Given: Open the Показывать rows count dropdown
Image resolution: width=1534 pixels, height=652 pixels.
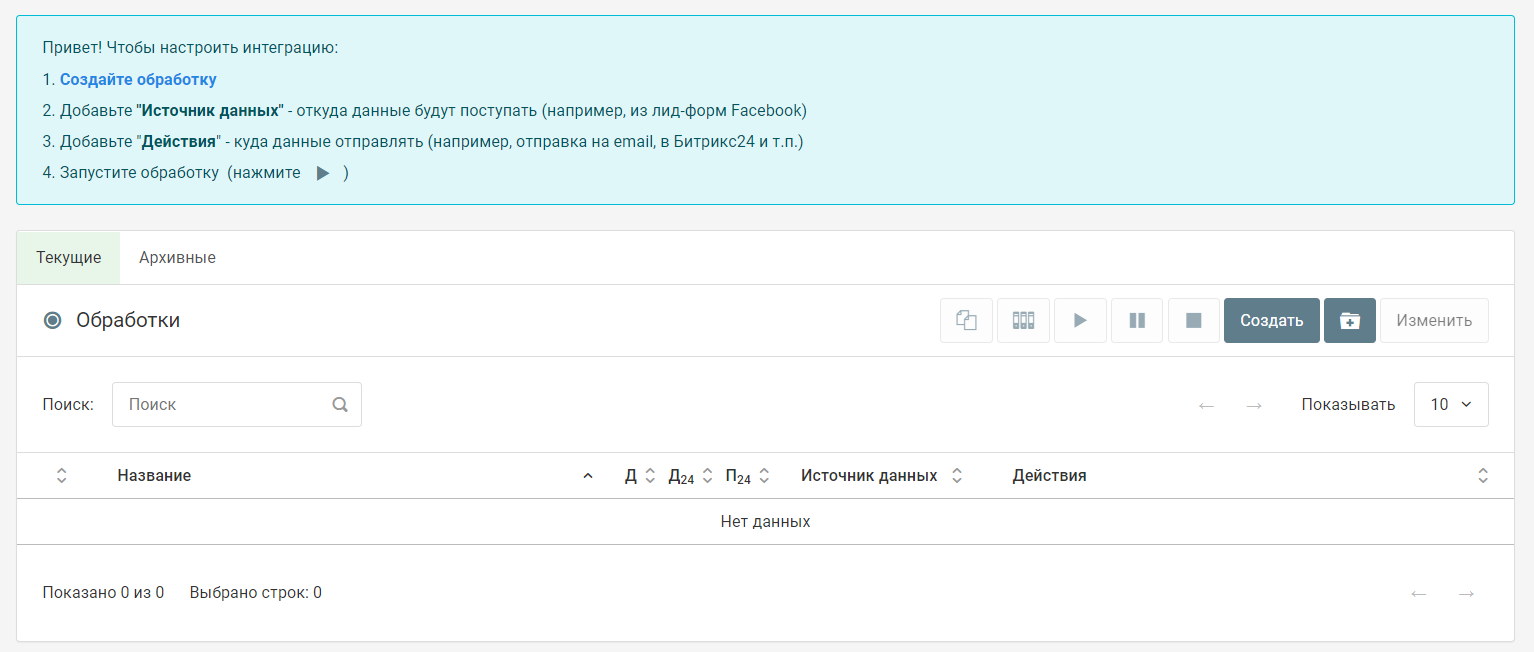Looking at the screenshot, I should pyautogui.click(x=1451, y=404).
